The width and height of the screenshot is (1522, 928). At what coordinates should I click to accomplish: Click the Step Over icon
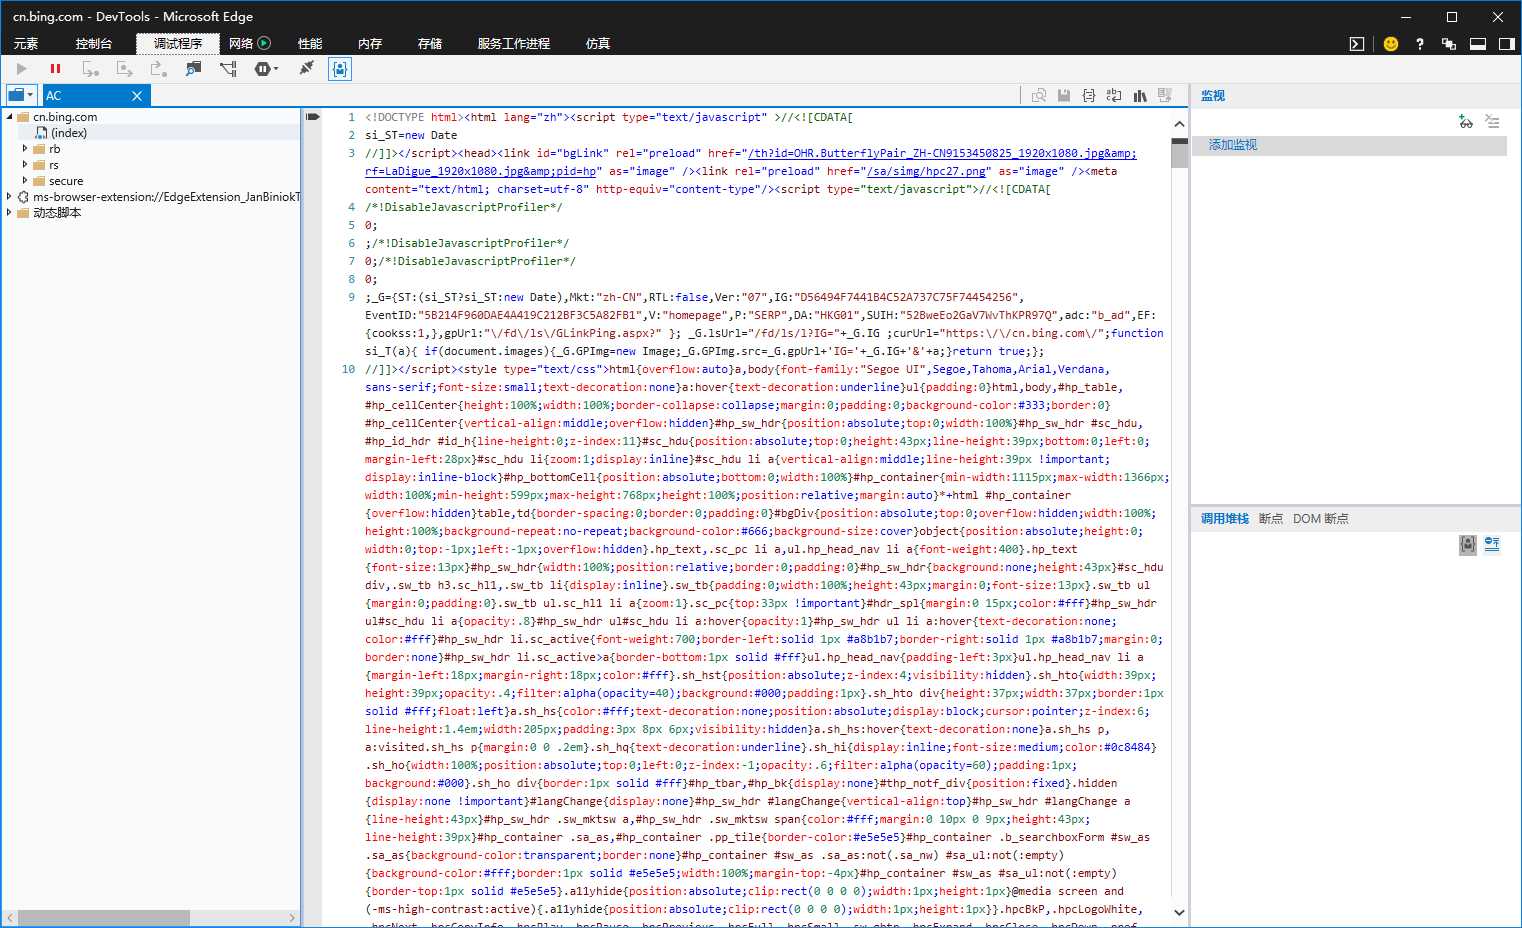pos(124,69)
